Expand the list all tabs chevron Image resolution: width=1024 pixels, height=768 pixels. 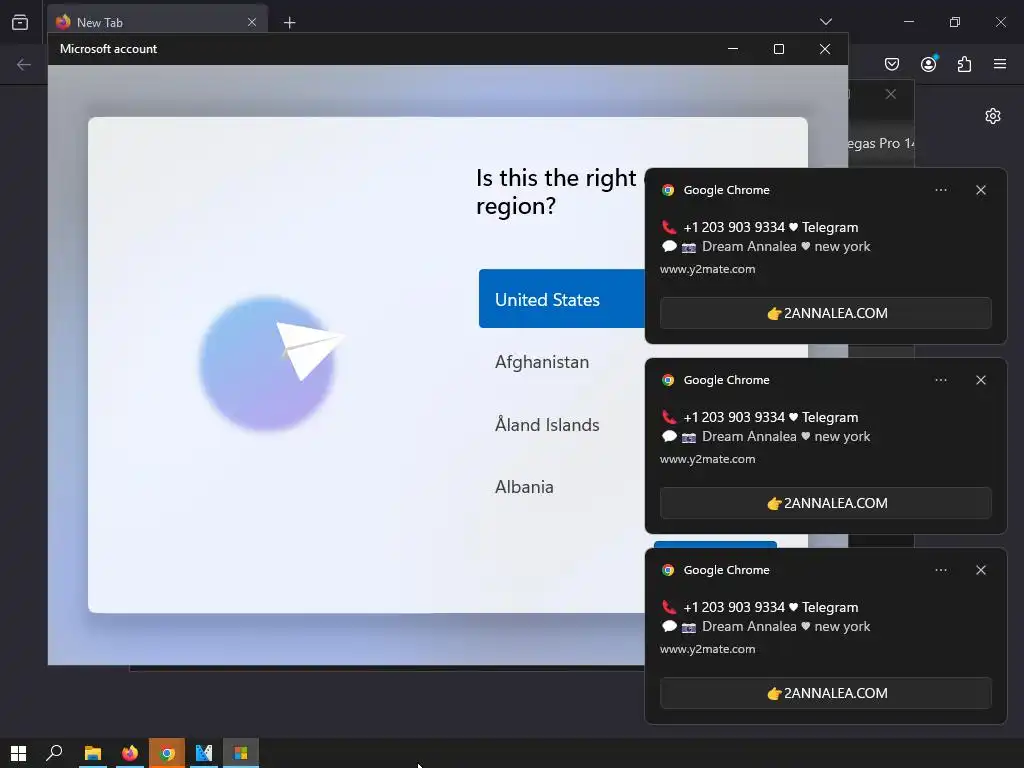(825, 22)
